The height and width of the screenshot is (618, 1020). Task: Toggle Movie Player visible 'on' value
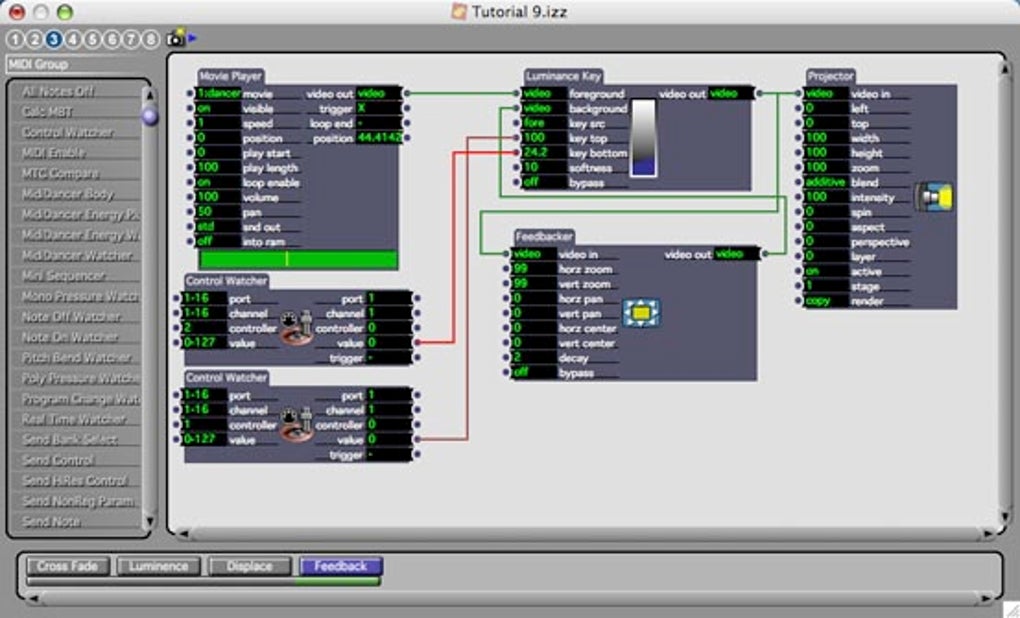pyautogui.click(x=218, y=109)
